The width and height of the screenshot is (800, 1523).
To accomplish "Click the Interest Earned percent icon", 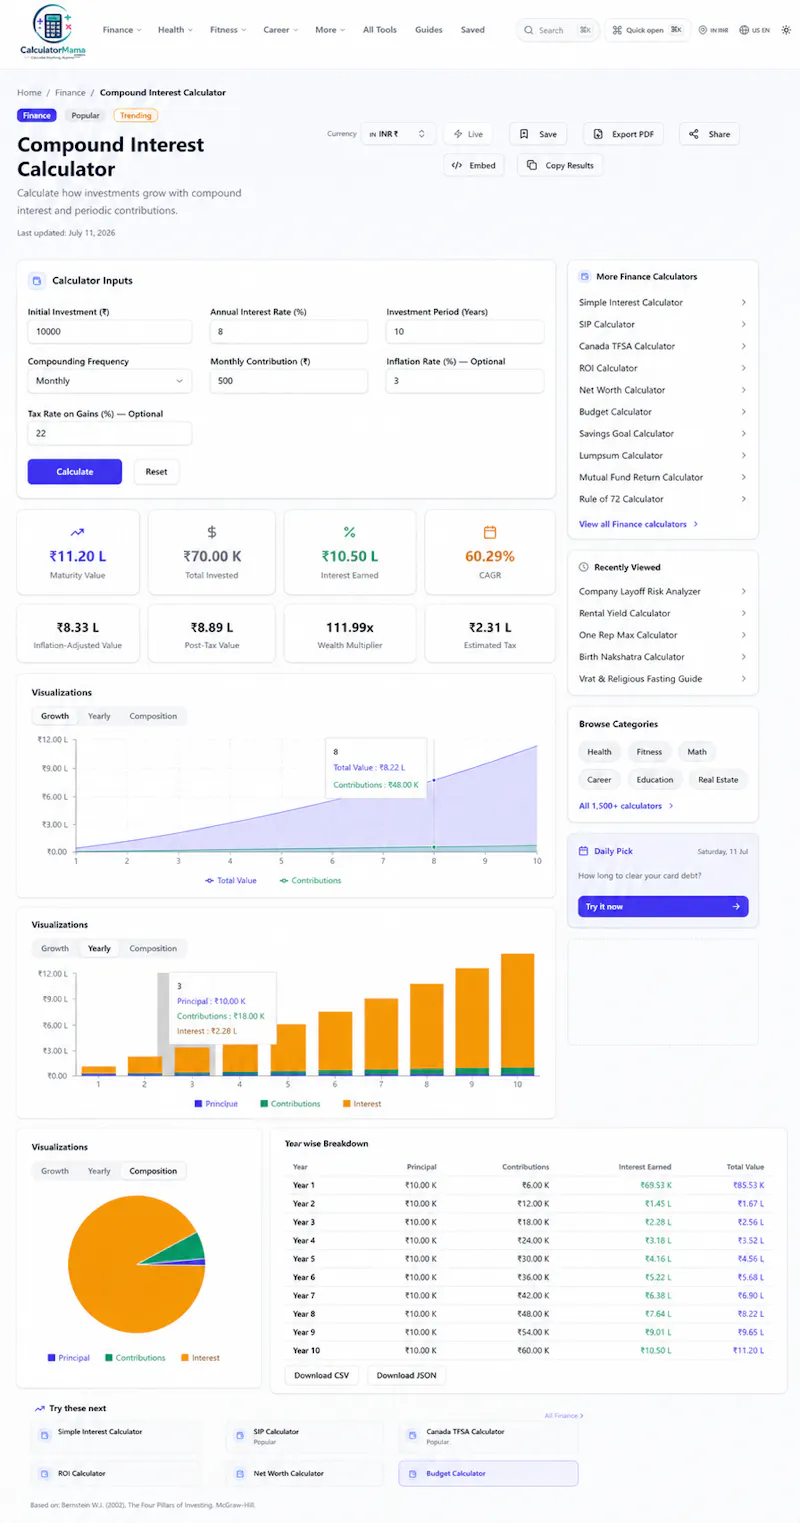I will [350, 532].
